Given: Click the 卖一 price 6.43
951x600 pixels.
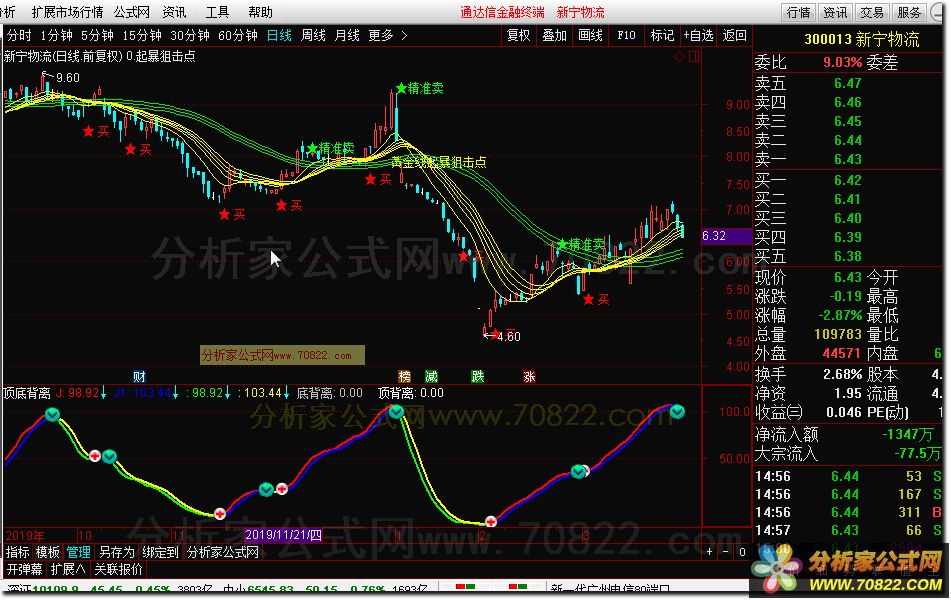Looking at the screenshot, I should tap(847, 159).
